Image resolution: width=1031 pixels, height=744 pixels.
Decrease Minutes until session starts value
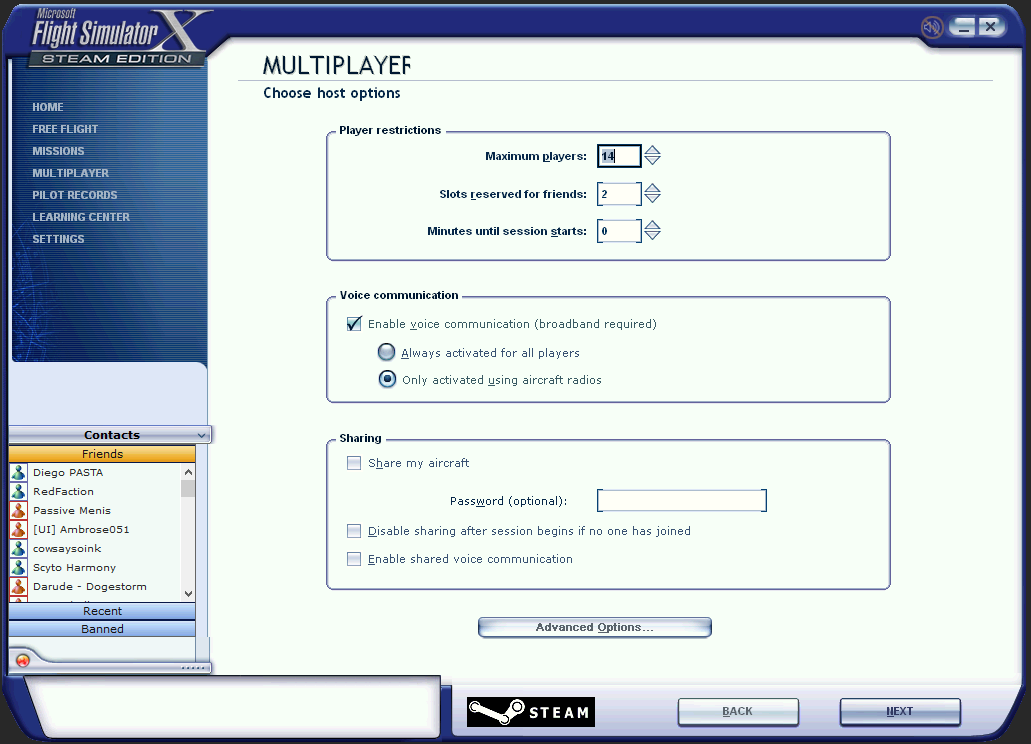(652, 235)
